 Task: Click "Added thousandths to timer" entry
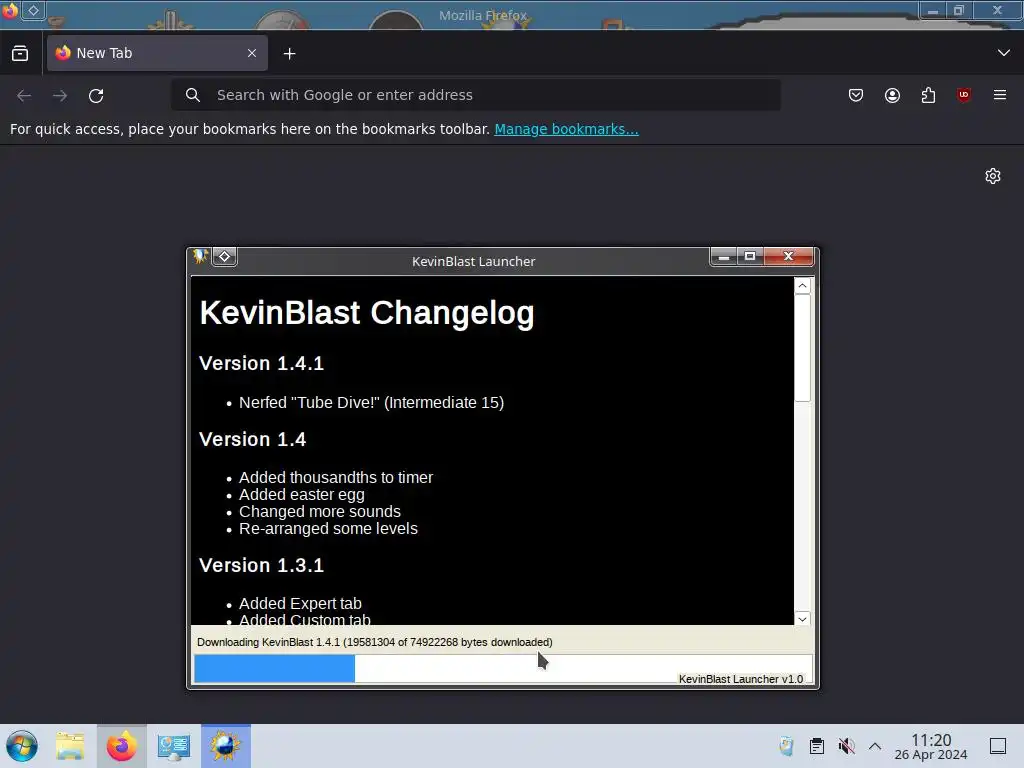336,478
